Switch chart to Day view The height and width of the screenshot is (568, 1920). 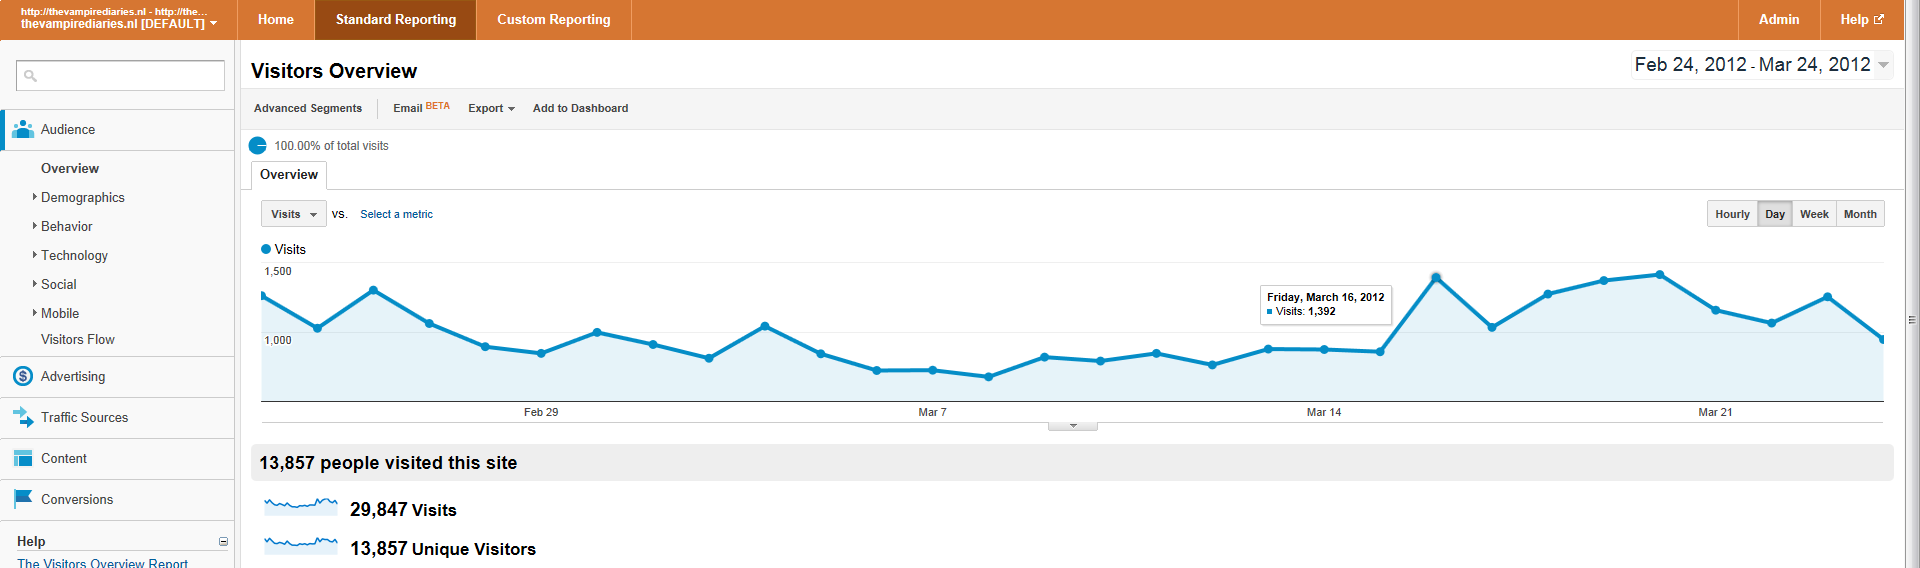tap(1775, 214)
